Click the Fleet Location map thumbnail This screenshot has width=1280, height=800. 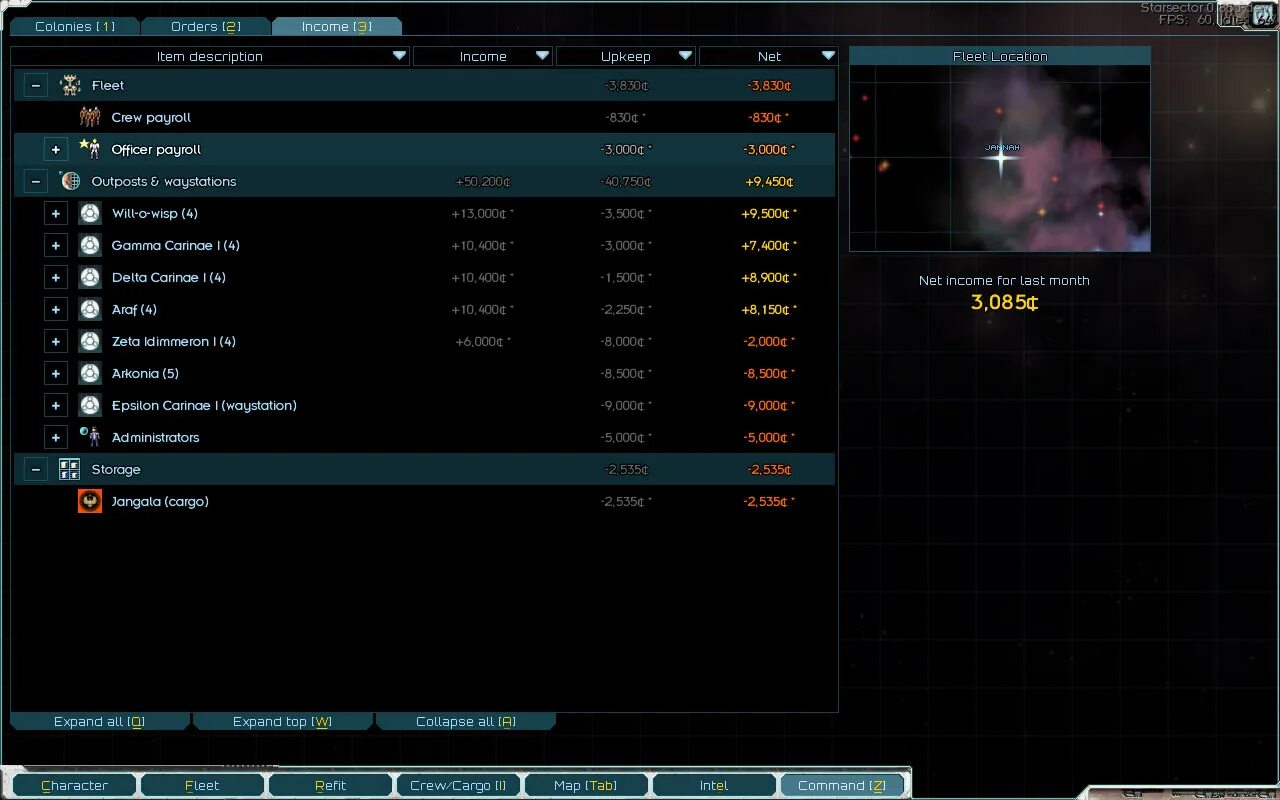pyautogui.click(x=1000, y=158)
